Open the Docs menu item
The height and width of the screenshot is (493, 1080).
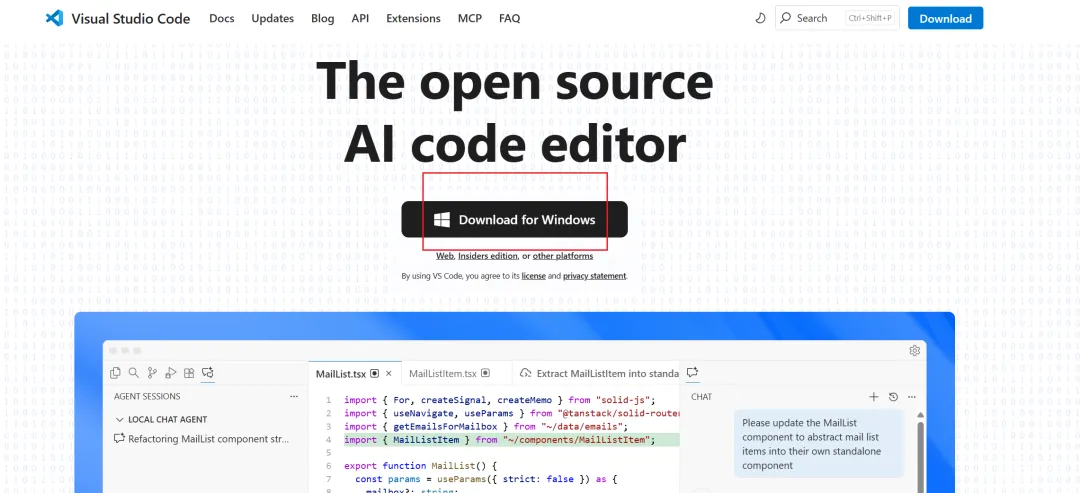[x=222, y=19]
